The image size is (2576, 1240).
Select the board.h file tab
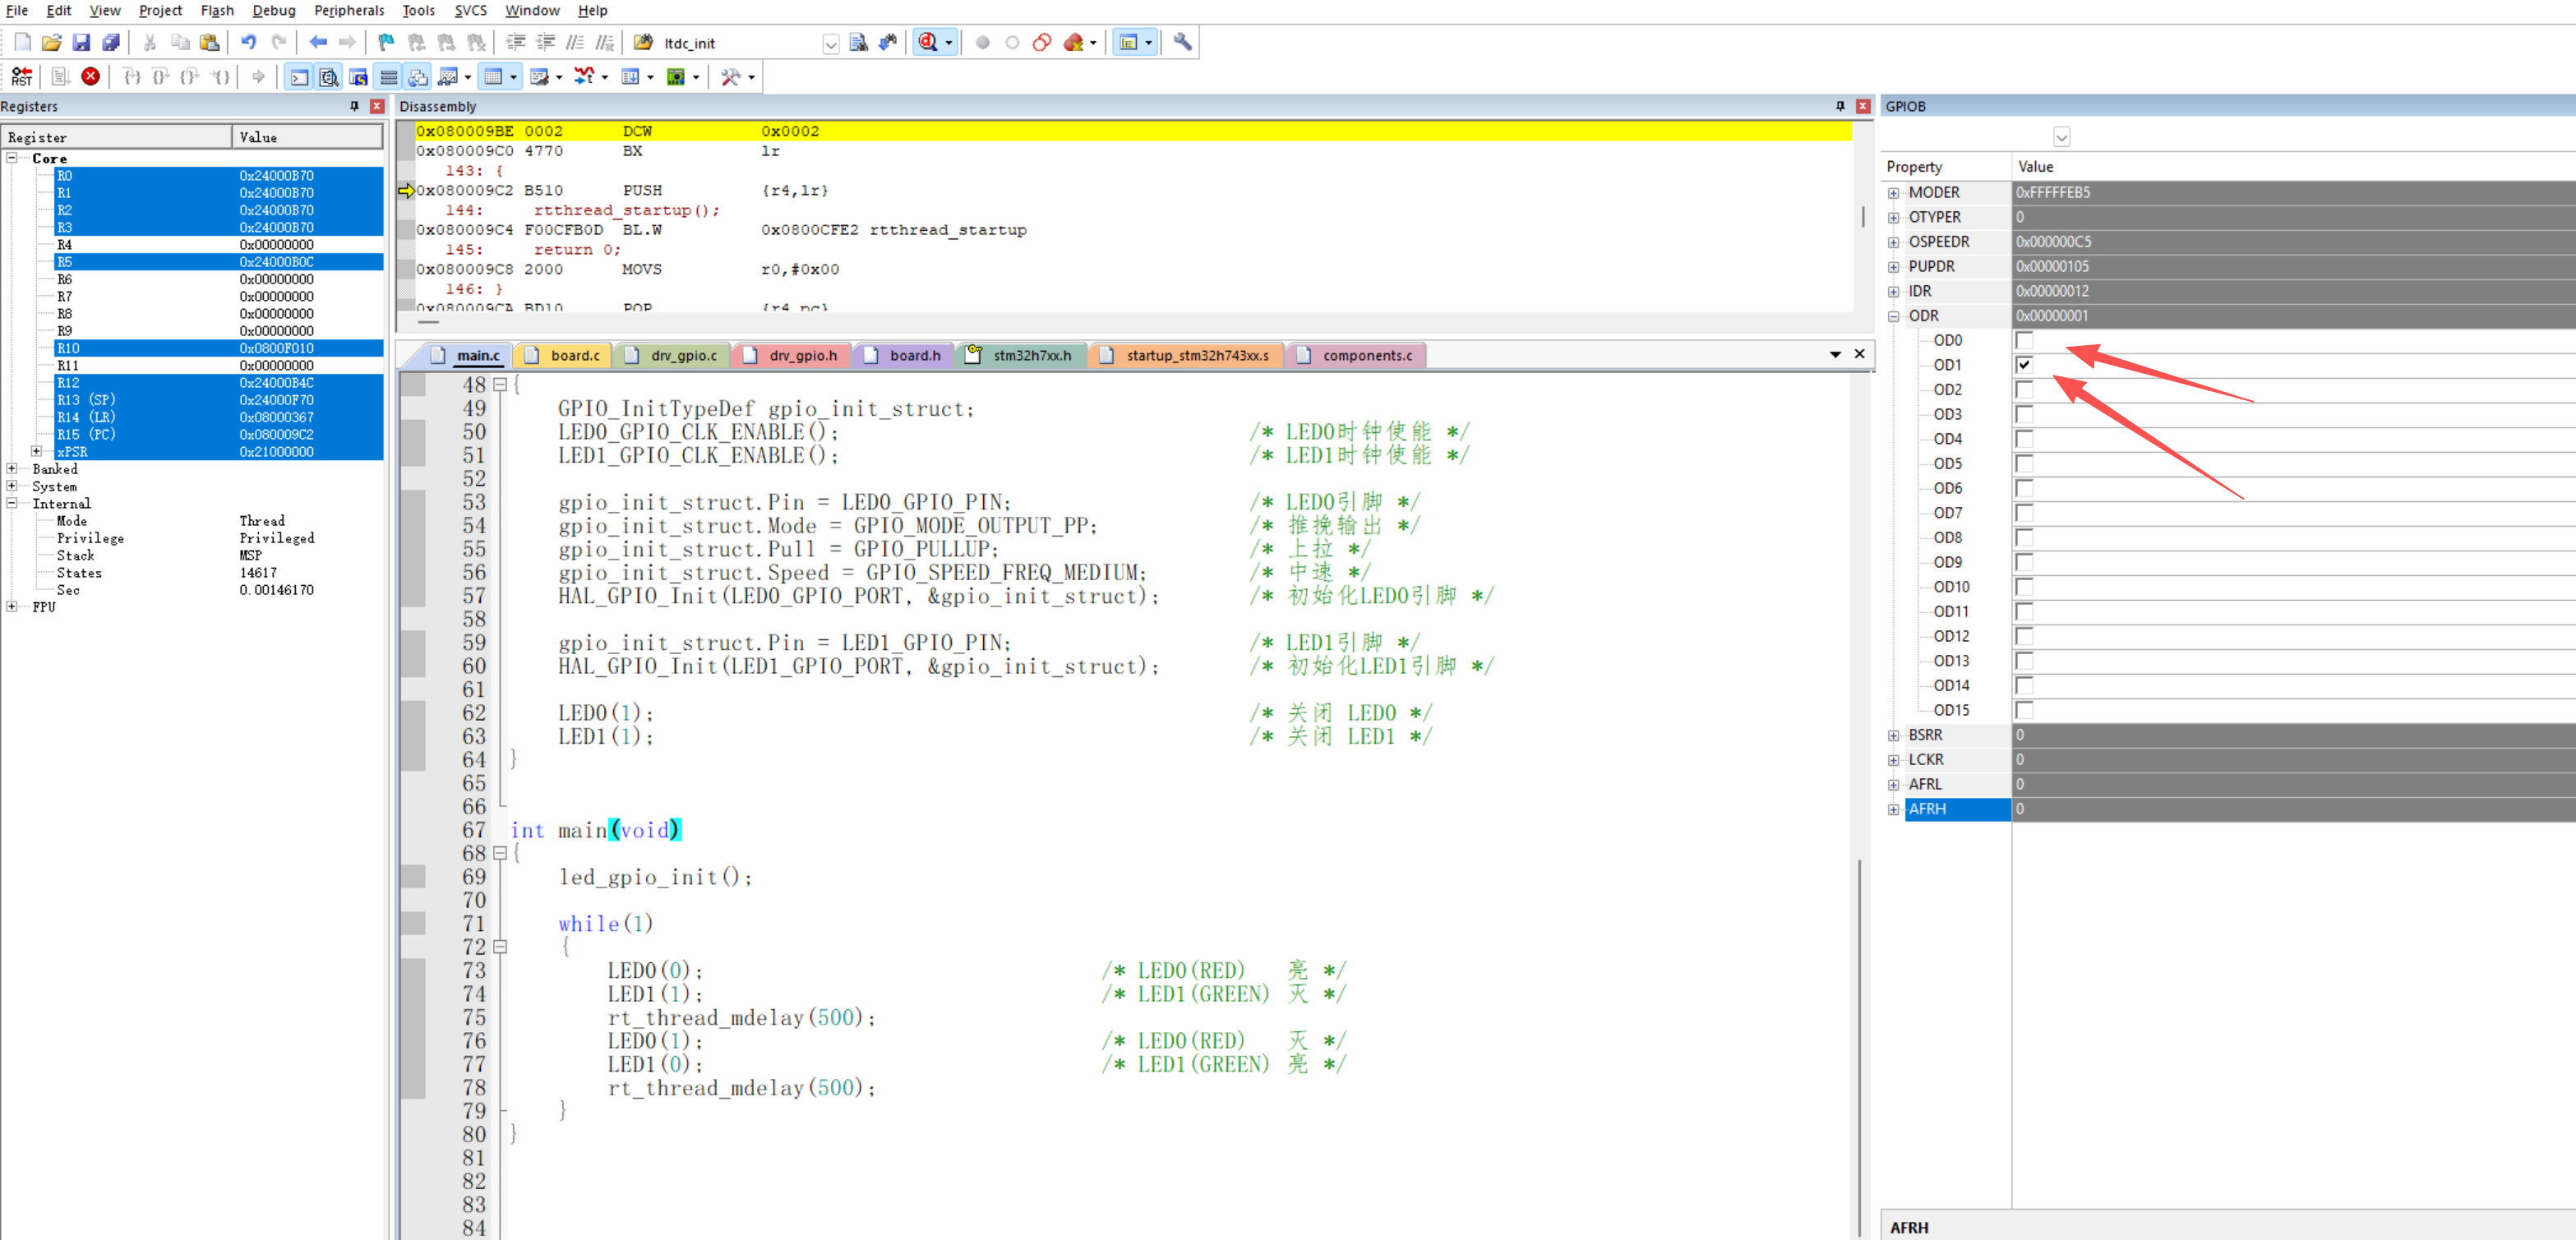[914, 355]
